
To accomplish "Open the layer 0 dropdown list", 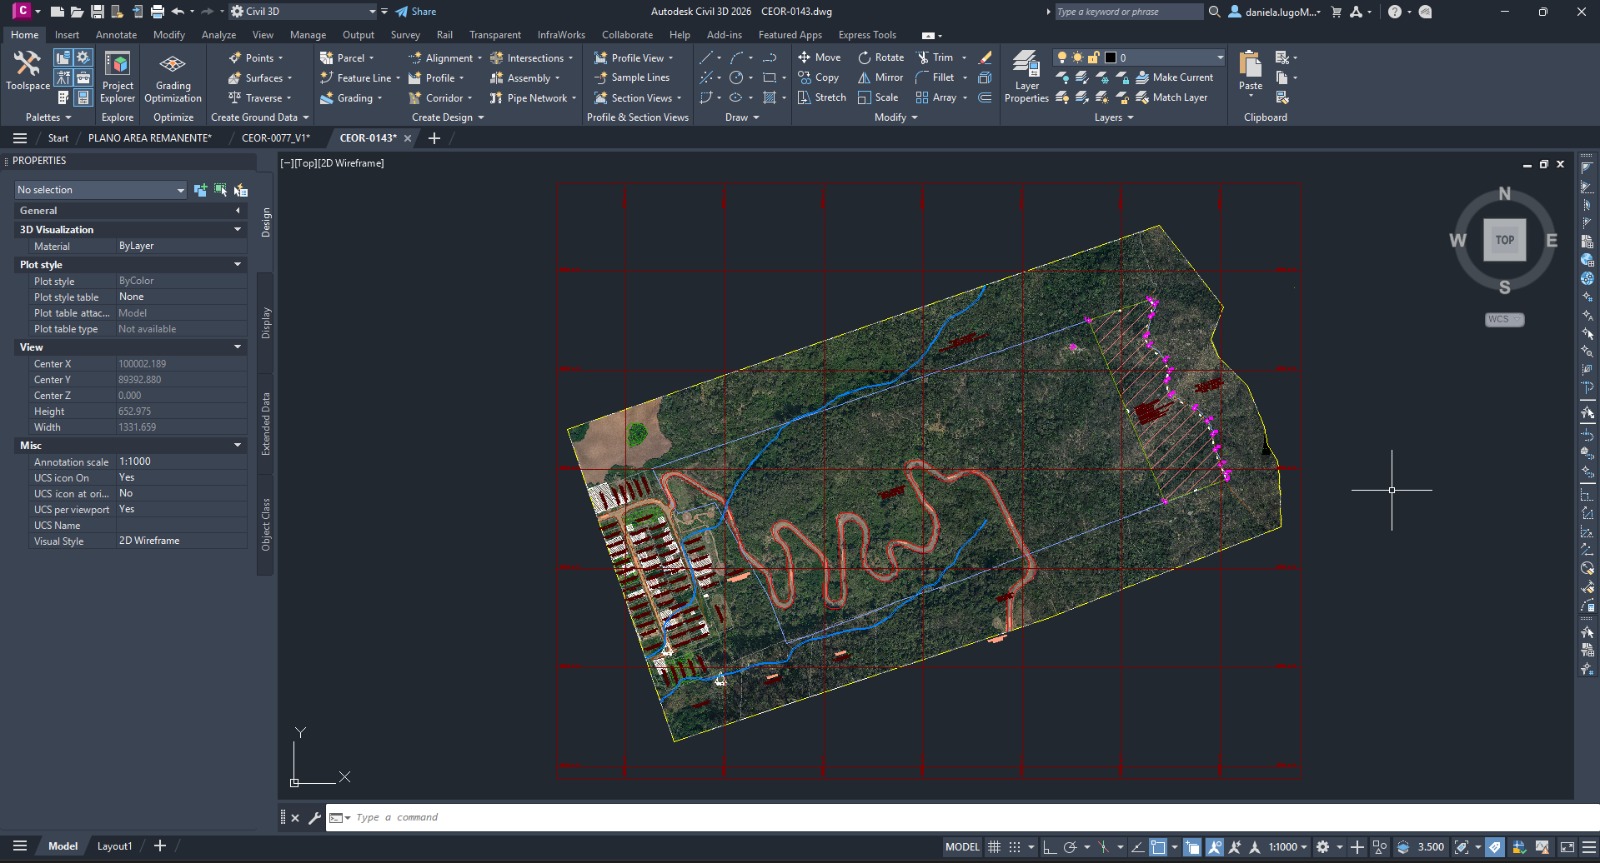I will (x=1139, y=58).
